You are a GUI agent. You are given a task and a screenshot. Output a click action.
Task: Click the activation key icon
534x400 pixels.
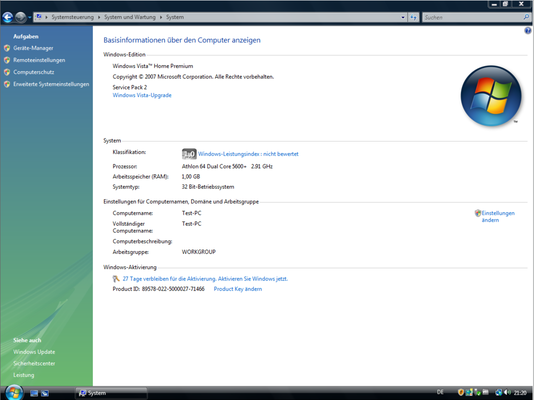pos(116,279)
